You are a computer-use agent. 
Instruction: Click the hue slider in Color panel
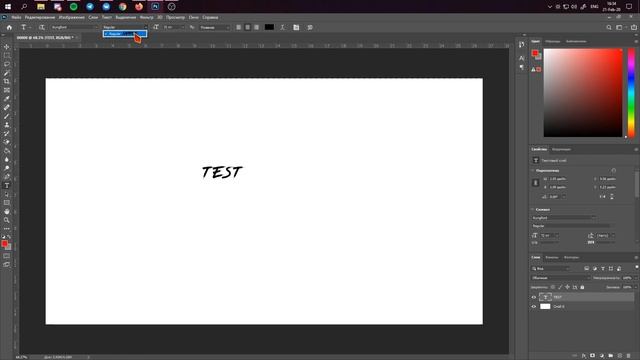(631, 93)
